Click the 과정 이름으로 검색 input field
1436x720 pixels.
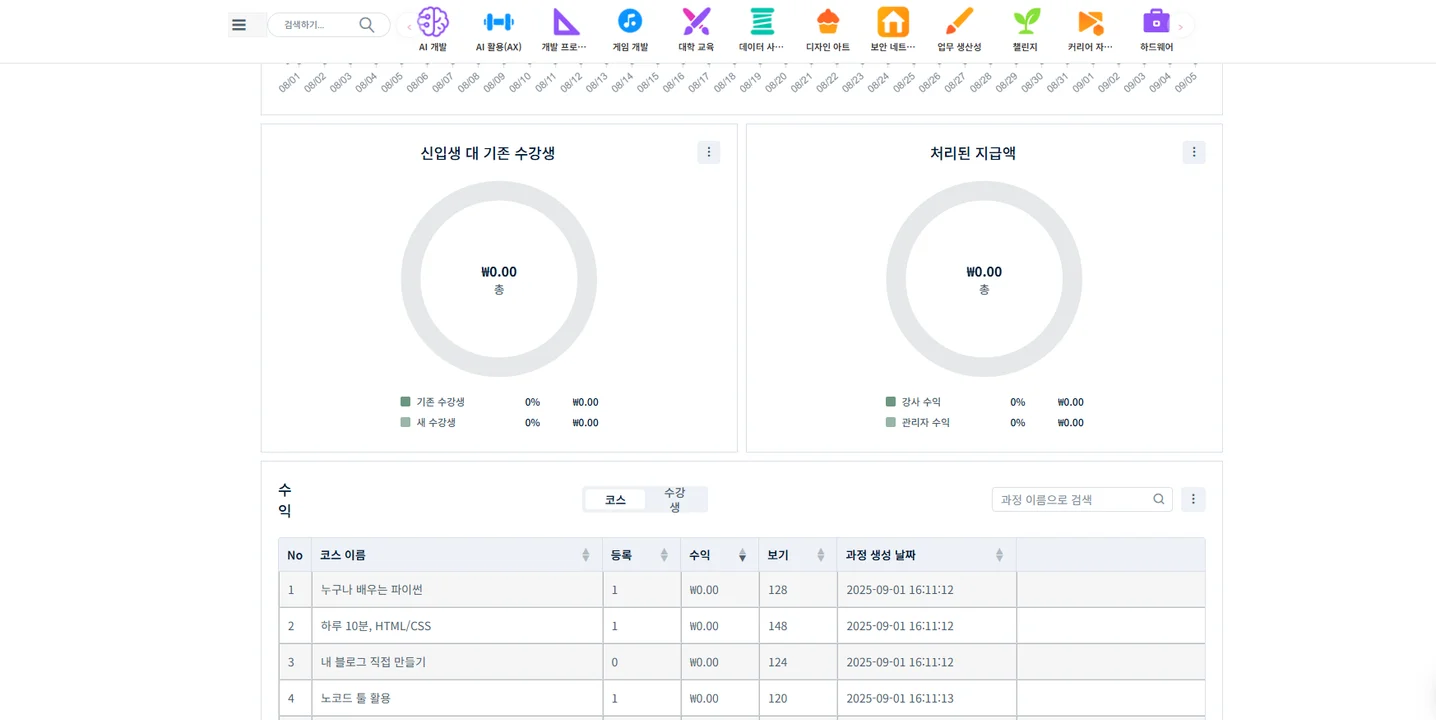tap(1072, 500)
